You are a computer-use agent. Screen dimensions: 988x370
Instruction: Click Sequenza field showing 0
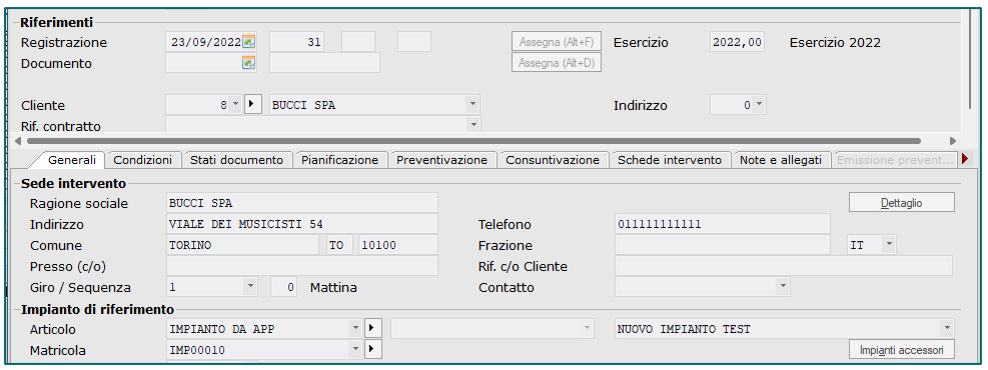click(284, 287)
